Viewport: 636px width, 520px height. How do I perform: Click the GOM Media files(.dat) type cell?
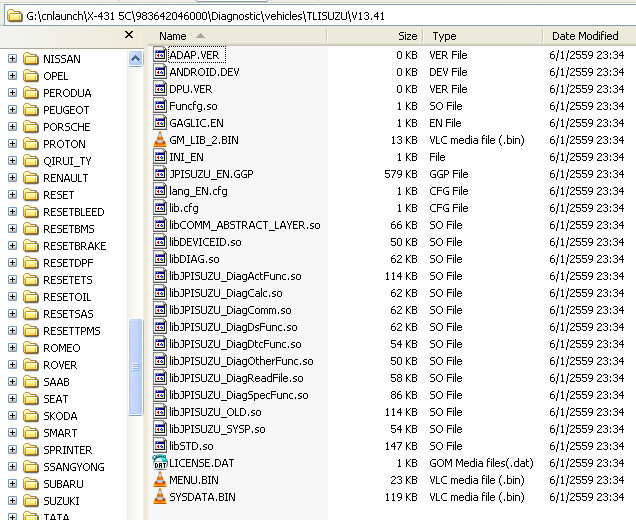point(481,463)
